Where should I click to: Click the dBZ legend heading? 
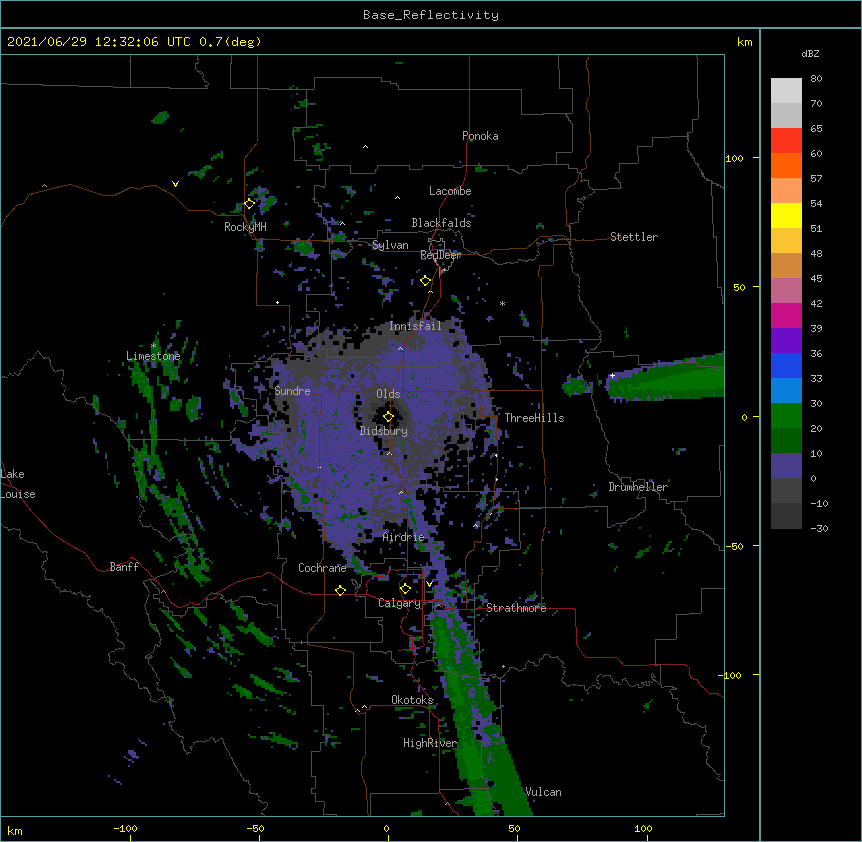(810, 54)
